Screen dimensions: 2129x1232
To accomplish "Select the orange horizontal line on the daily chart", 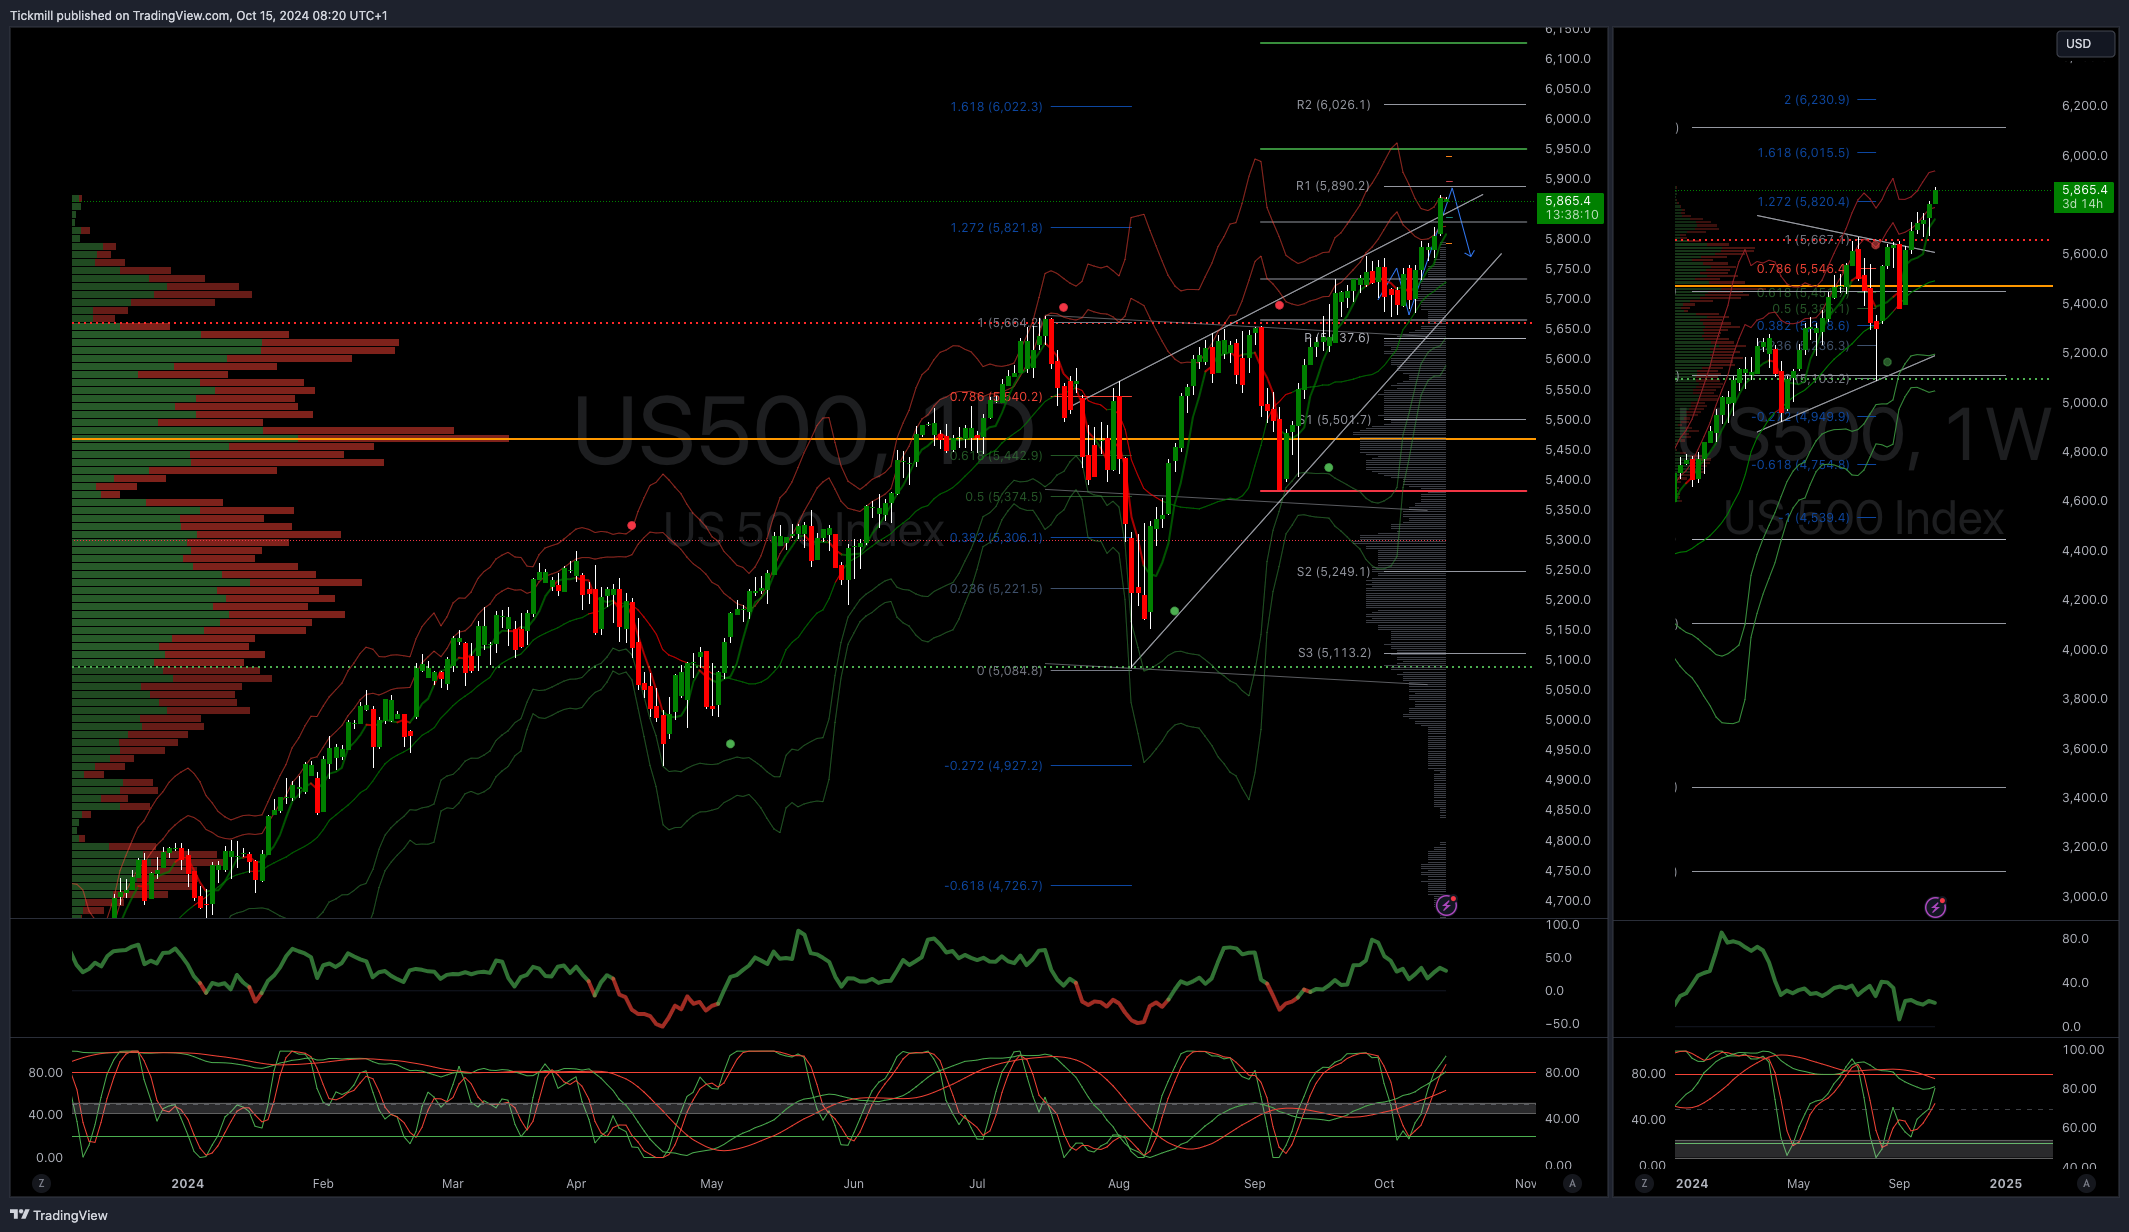I will click(804, 439).
